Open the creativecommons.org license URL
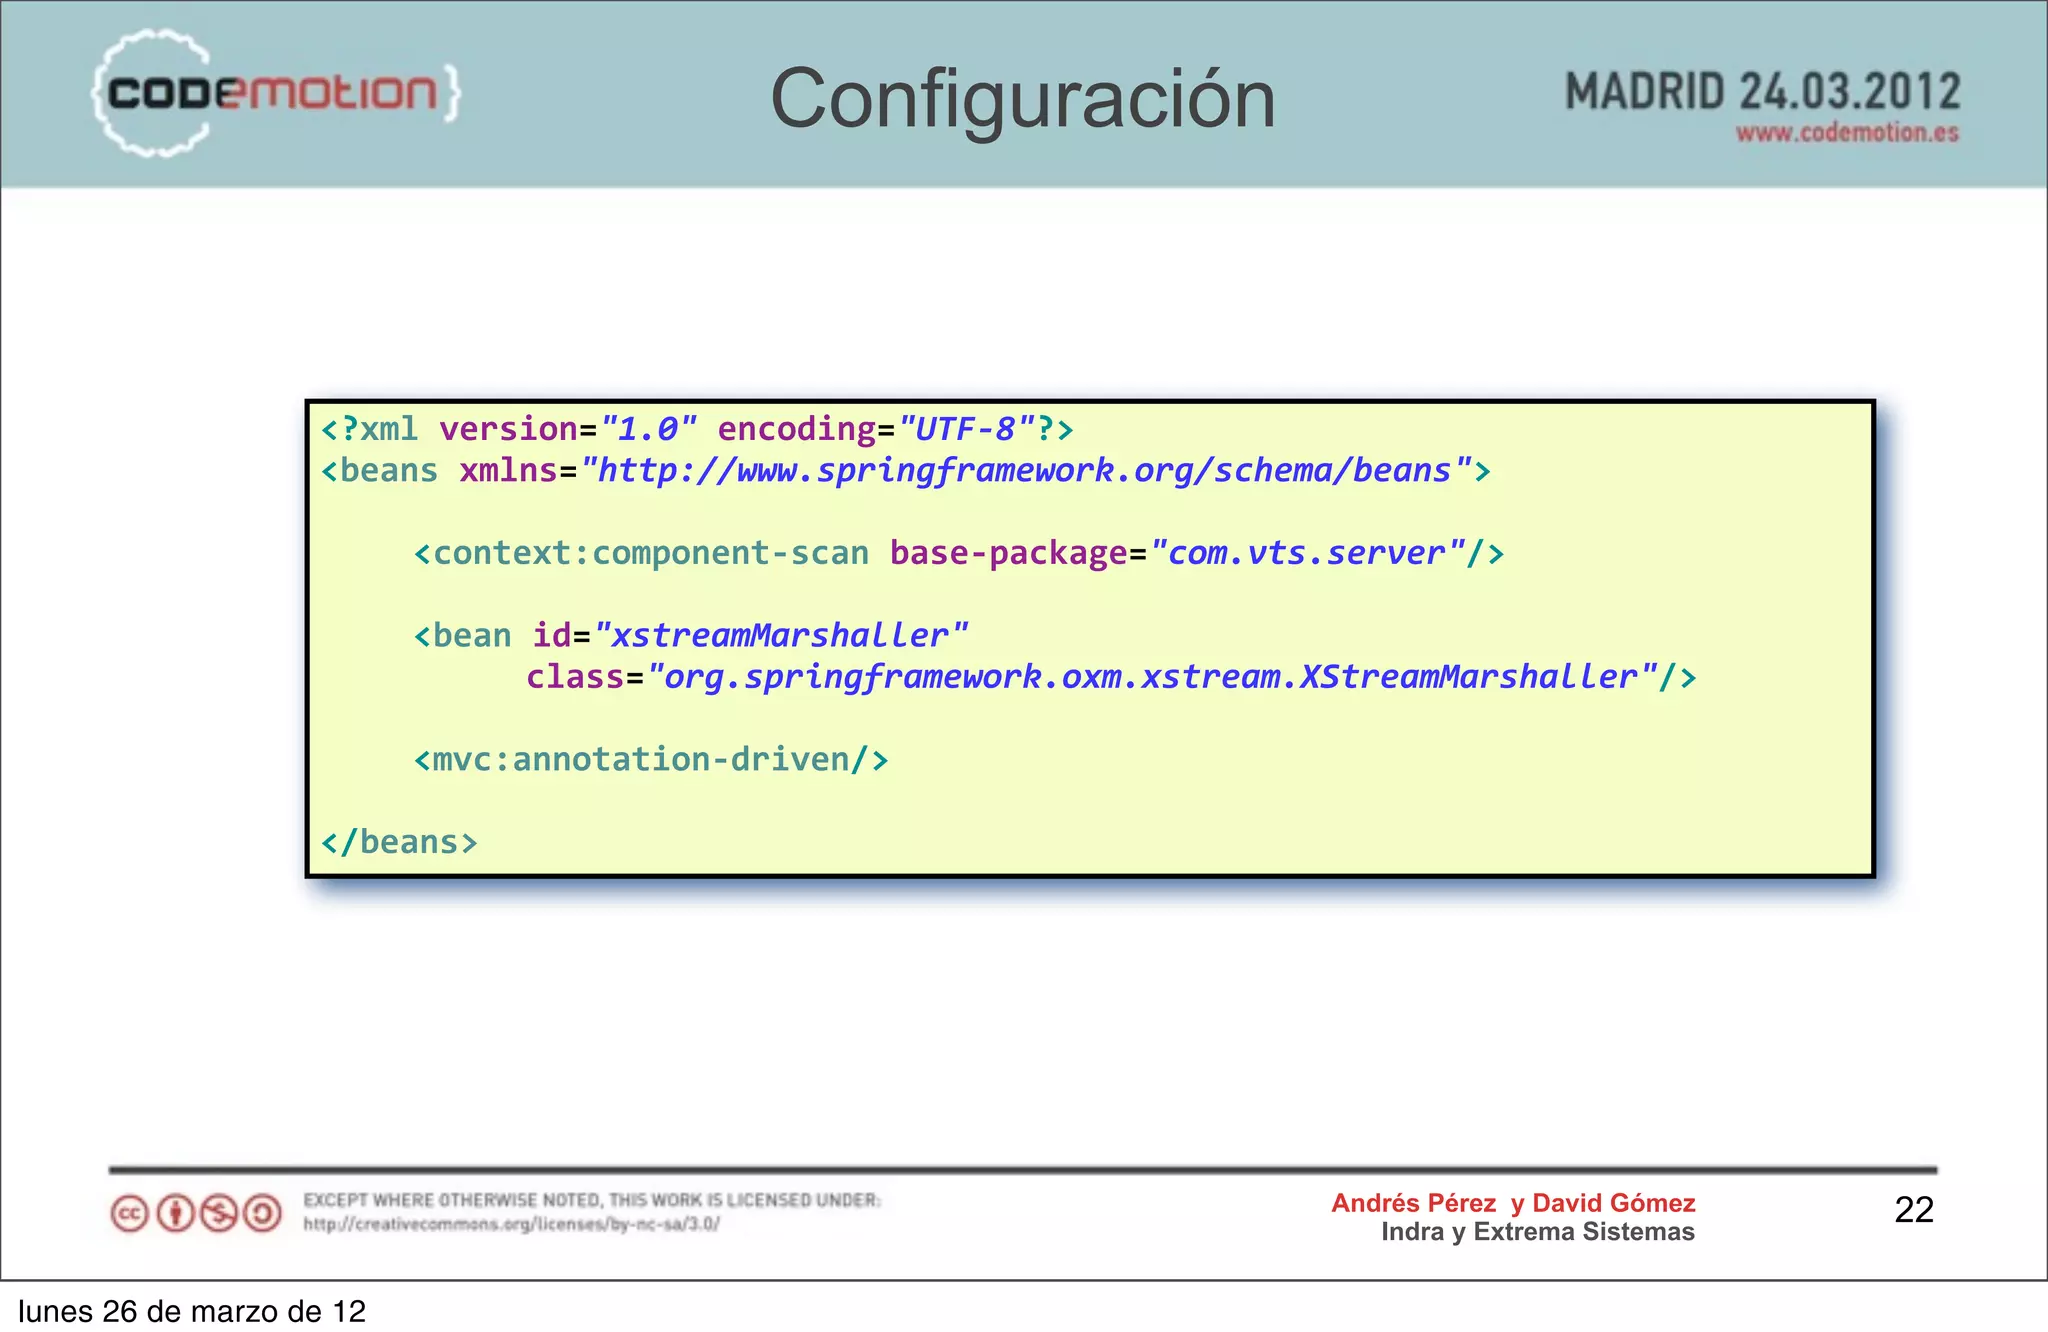Viewport: 2048px width, 1332px height. pyautogui.click(x=511, y=1224)
